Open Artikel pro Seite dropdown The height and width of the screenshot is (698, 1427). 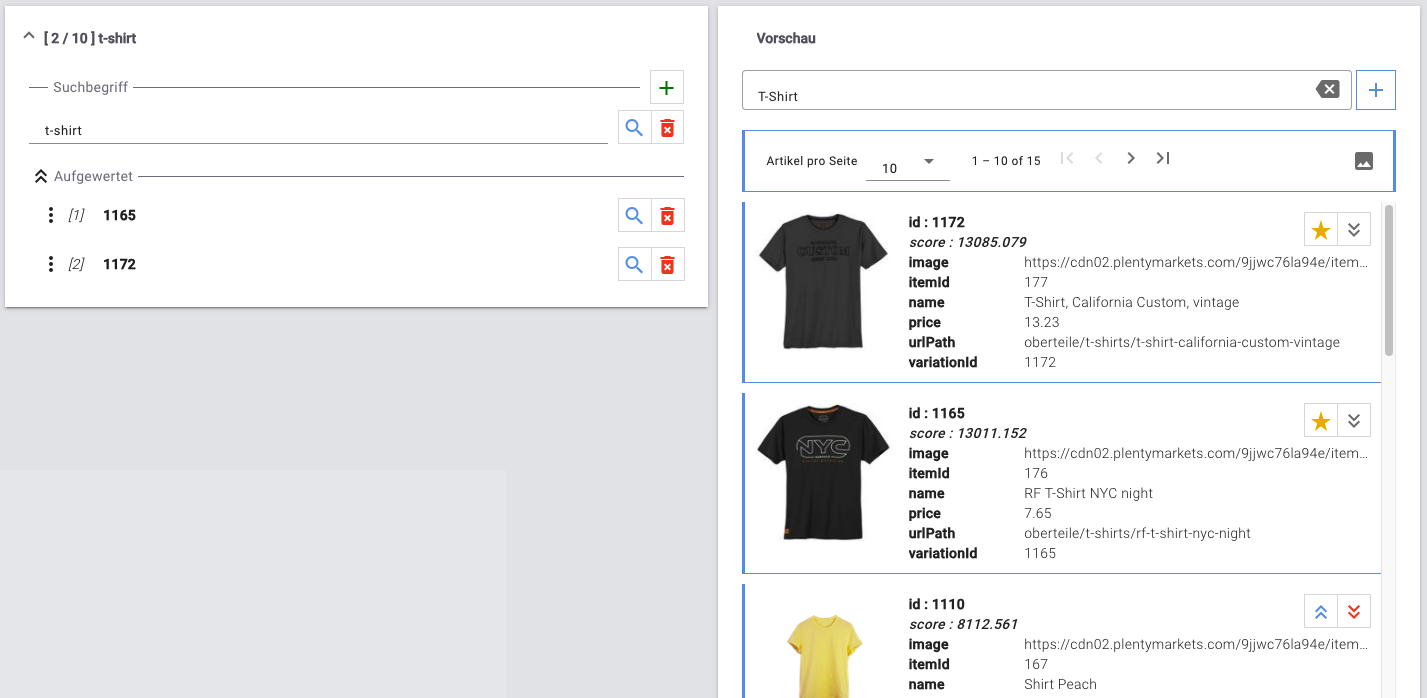pyautogui.click(x=907, y=163)
